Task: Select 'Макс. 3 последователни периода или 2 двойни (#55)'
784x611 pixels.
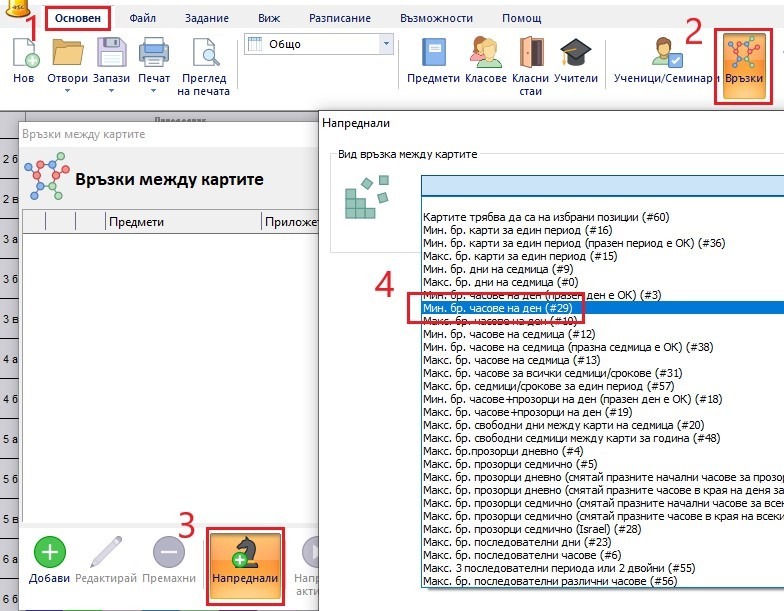Action: (559, 568)
